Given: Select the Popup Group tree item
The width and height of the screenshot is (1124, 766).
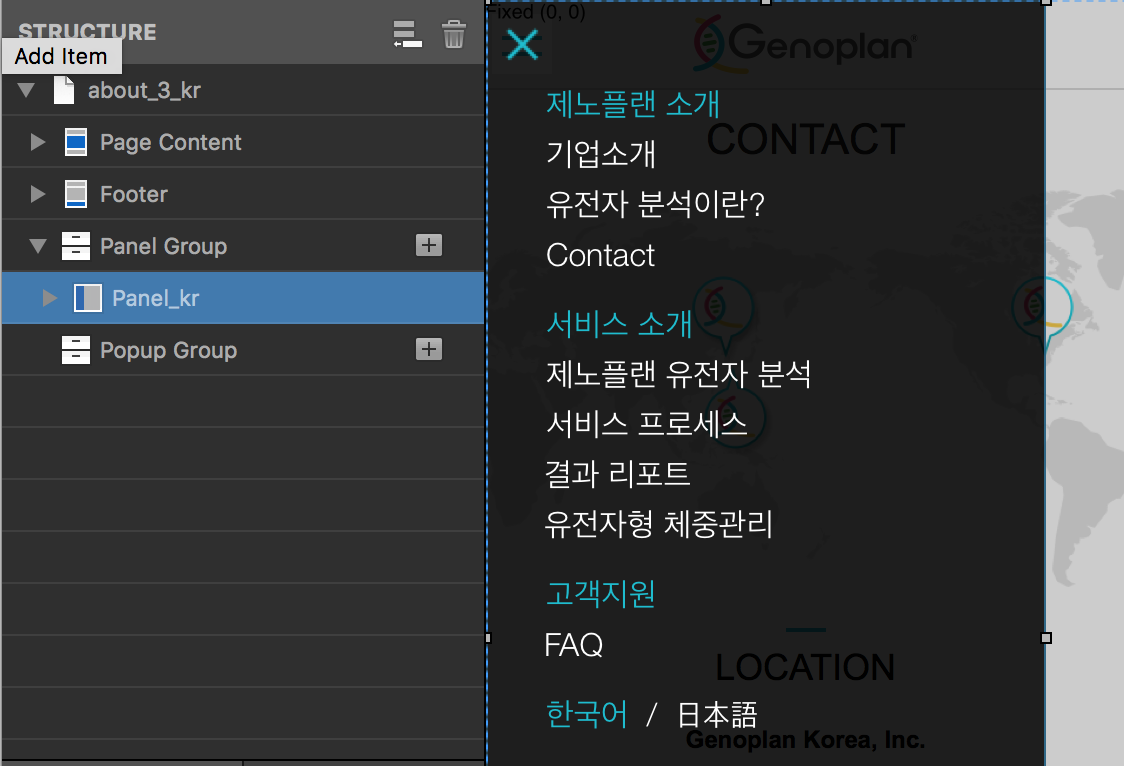Looking at the screenshot, I should tap(243, 350).
